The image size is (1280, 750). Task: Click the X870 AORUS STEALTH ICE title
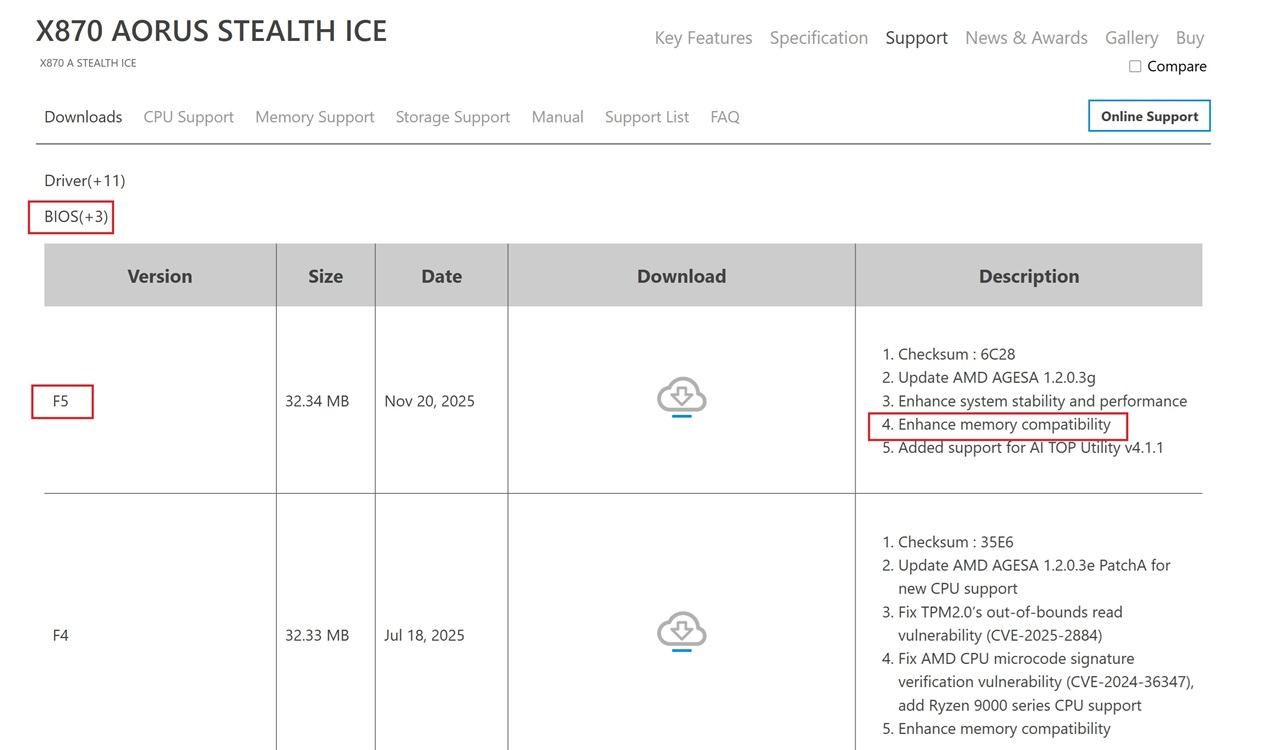[x=211, y=31]
